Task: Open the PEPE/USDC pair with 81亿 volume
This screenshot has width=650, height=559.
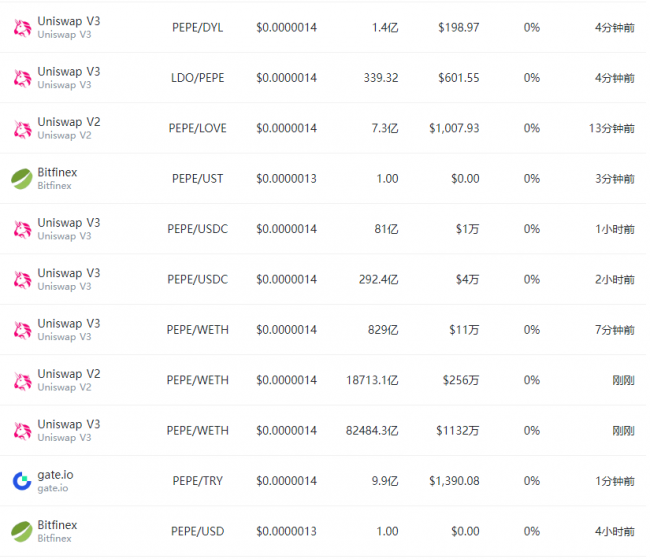Action: 197,229
